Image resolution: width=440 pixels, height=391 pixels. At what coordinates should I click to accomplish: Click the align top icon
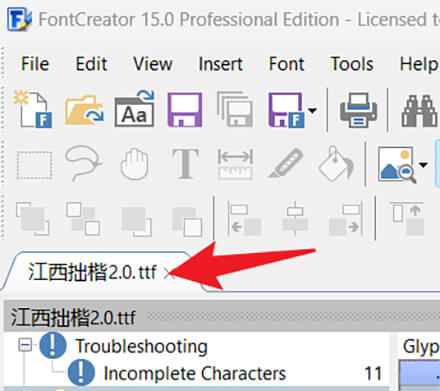pyautogui.click(x=407, y=218)
